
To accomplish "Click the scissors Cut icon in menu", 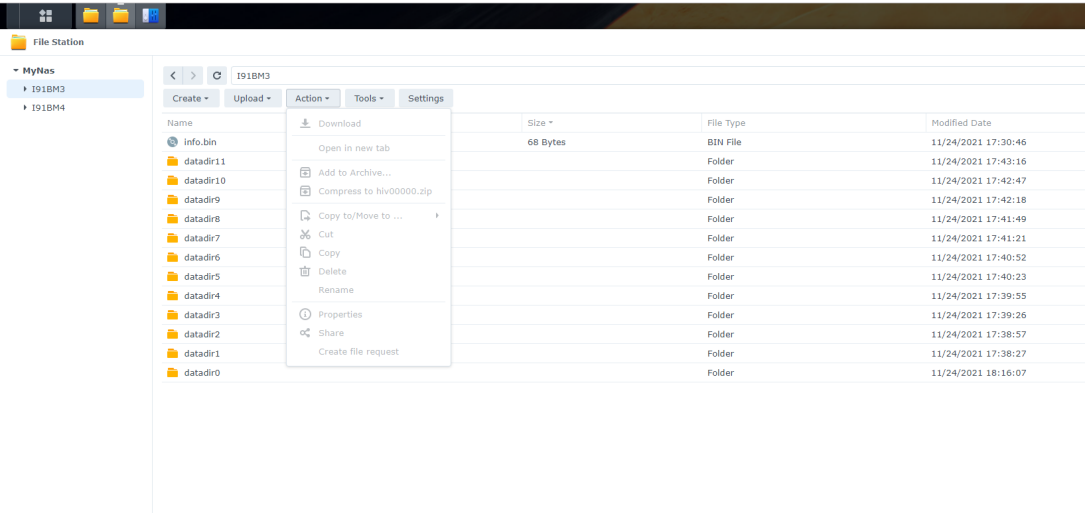I will click(305, 234).
